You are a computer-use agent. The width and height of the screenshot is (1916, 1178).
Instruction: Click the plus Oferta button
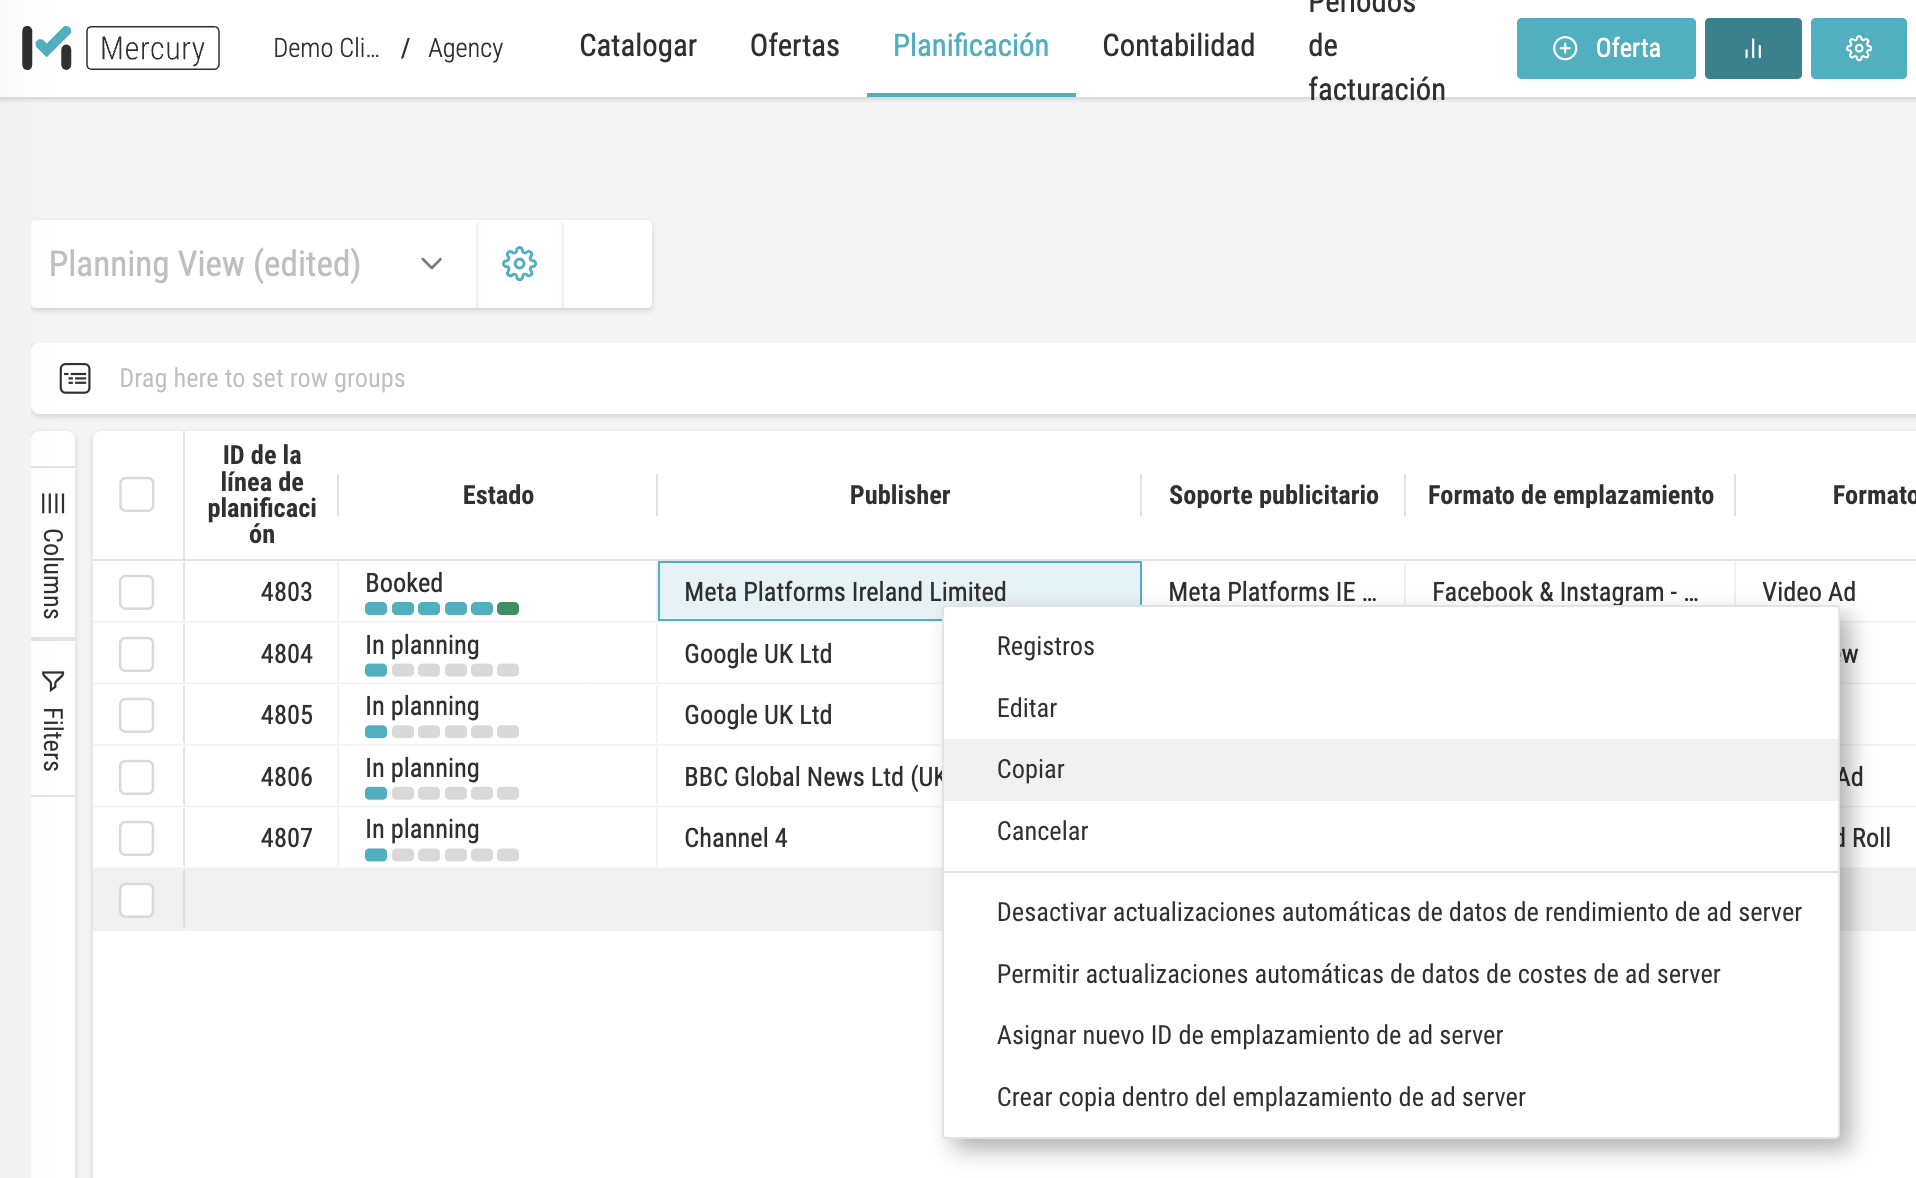point(1606,48)
